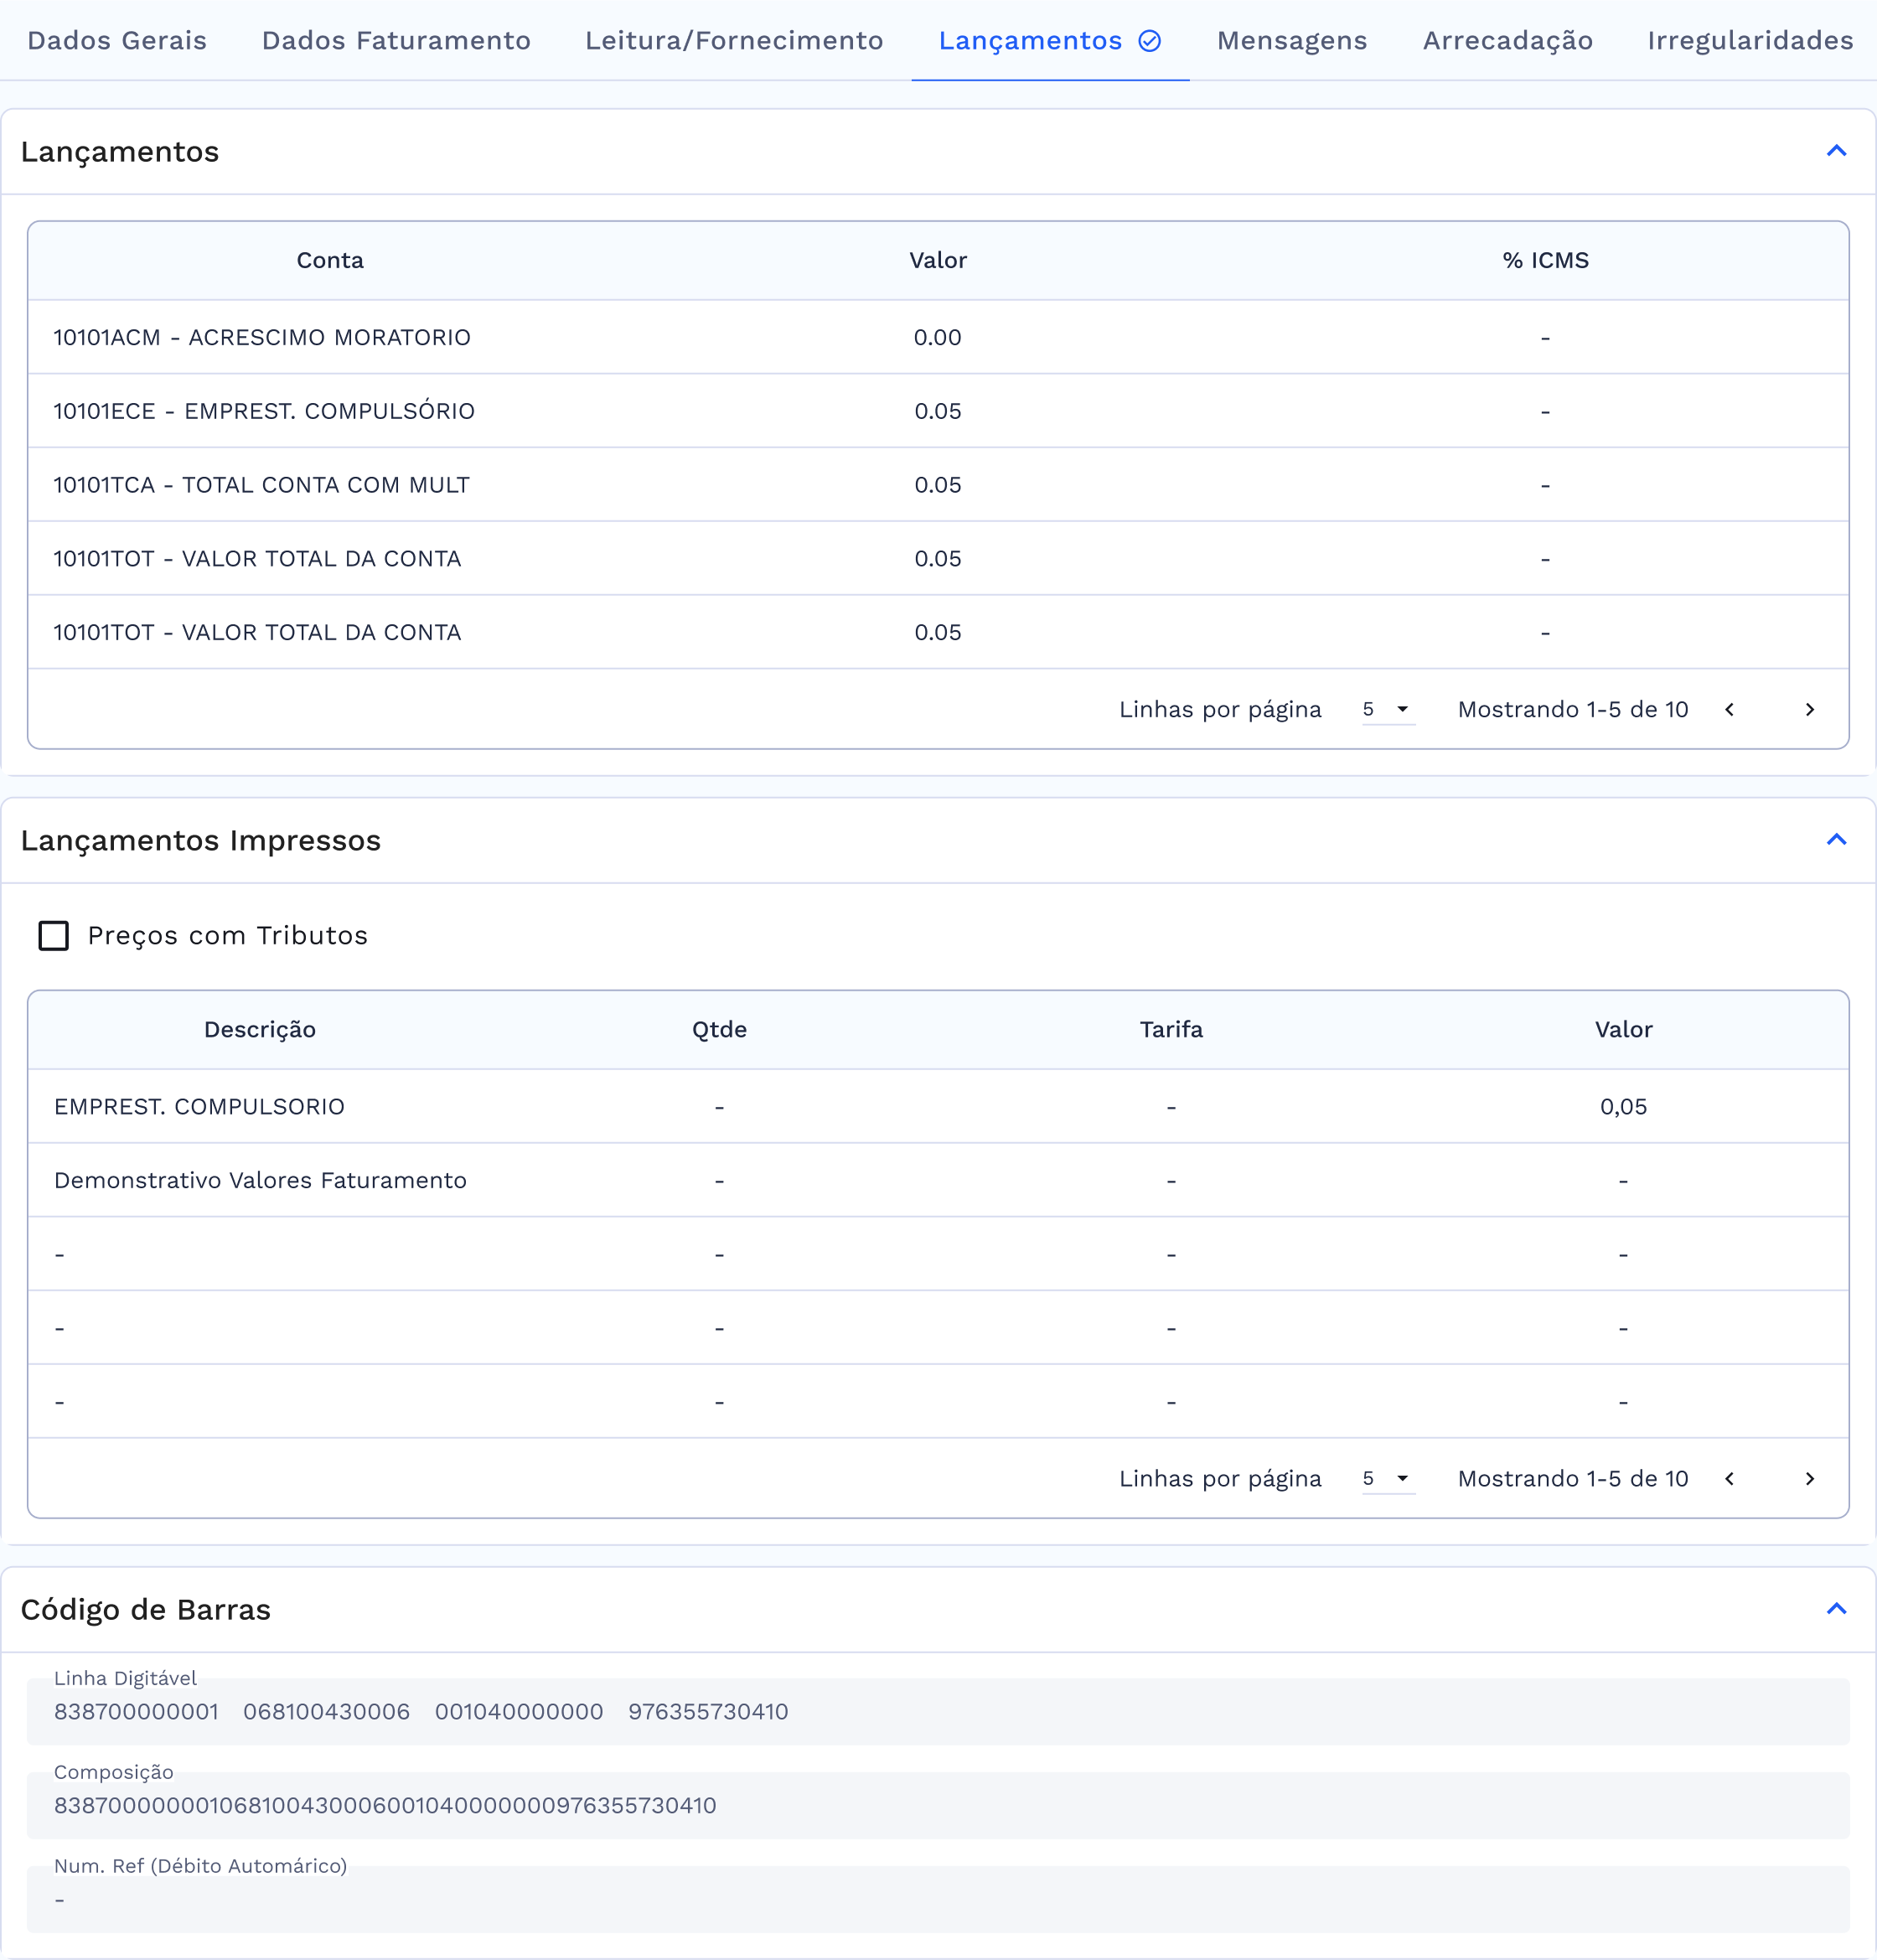Switch to Leitura/Fornecimento tab
Screen dimensions: 1877x1960
pos(734,41)
